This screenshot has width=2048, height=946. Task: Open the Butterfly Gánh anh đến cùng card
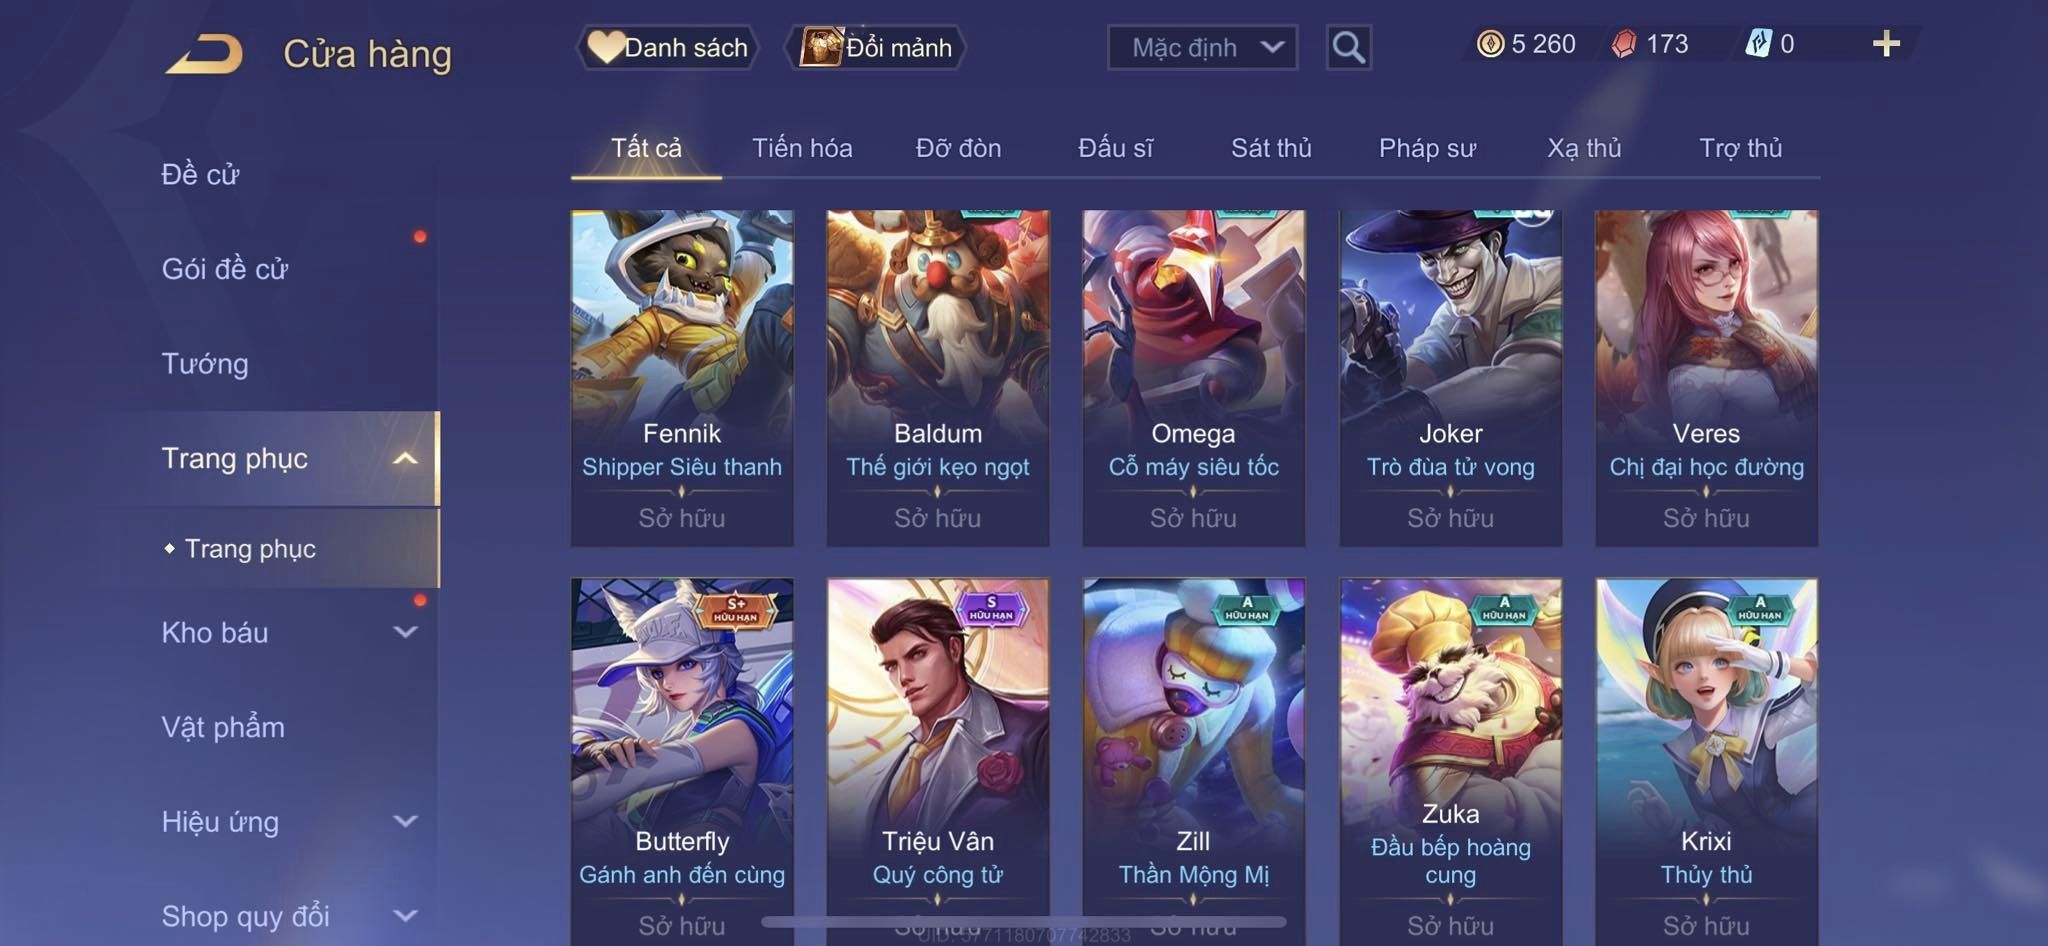[x=682, y=760]
